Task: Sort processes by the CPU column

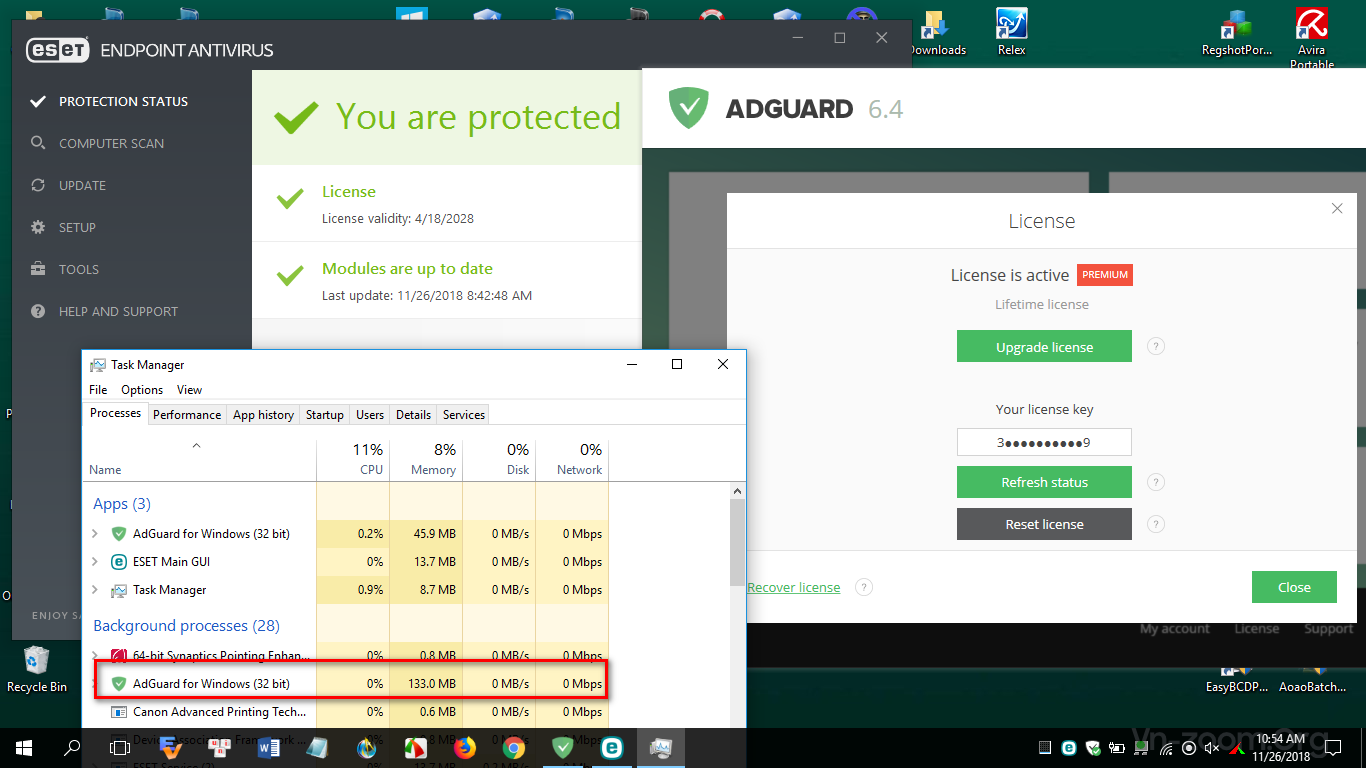Action: [353, 459]
